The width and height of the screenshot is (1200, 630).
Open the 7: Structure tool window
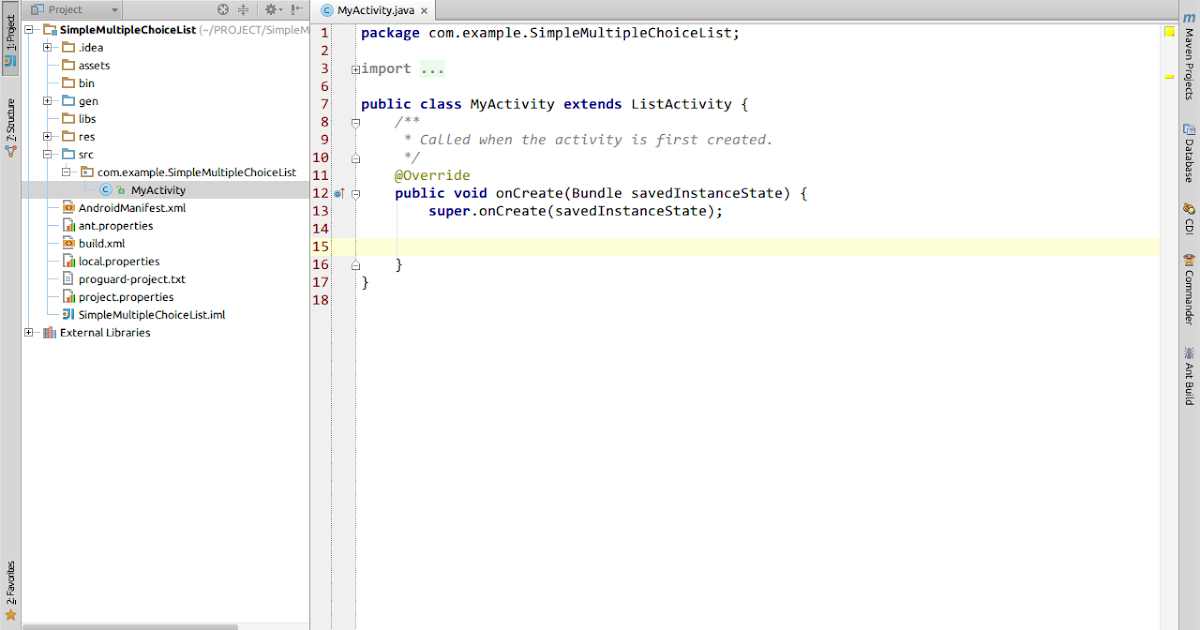pos(10,127)
